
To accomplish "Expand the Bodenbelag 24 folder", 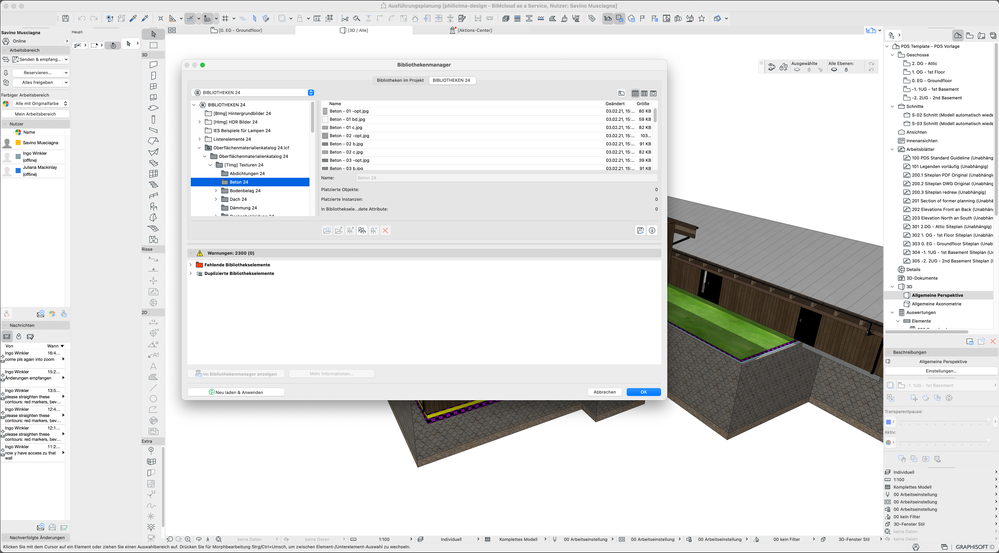I will 216,190.
